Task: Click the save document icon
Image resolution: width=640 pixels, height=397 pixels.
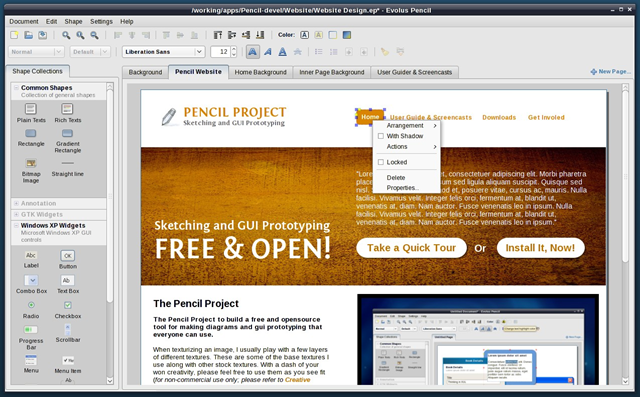Action: (x=42, y=35)
